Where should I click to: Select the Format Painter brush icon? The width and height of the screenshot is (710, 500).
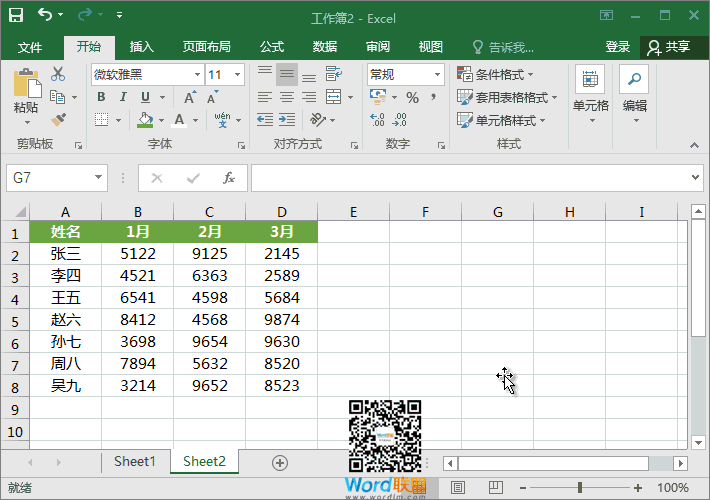(x=58, y=120)
